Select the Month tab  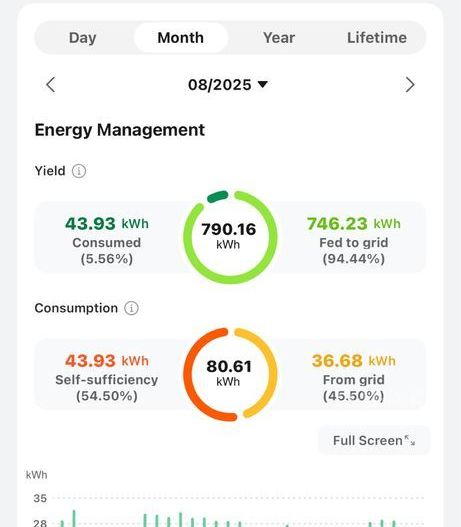coord(181,38)
